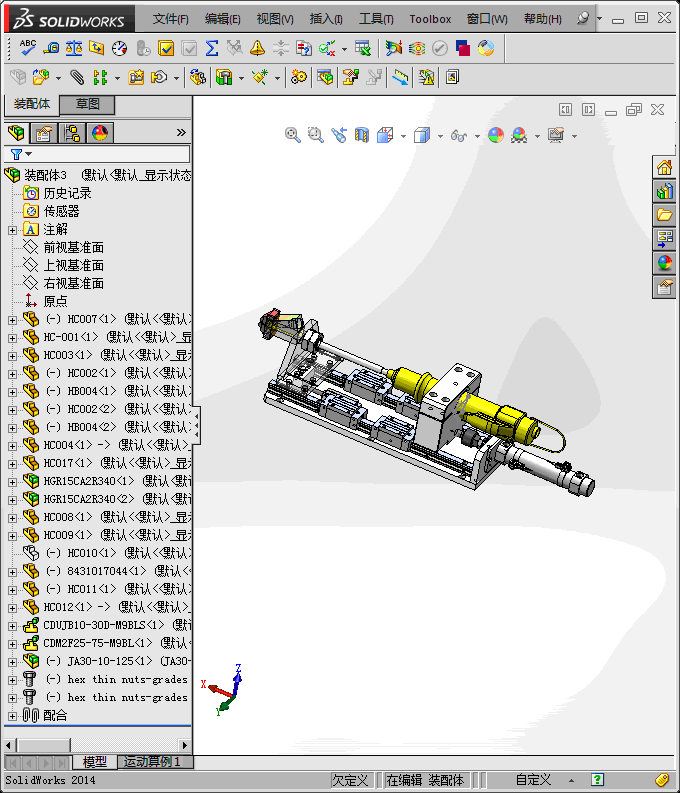Open Hide/Show Items glasses dropdown

click(477, 136)
